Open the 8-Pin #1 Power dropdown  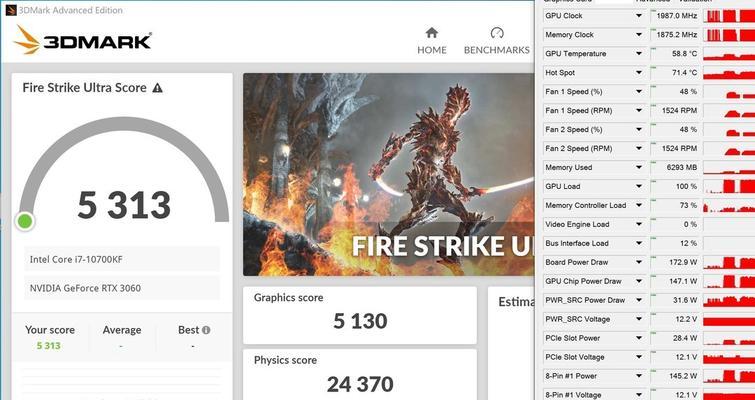pos(639,376)
